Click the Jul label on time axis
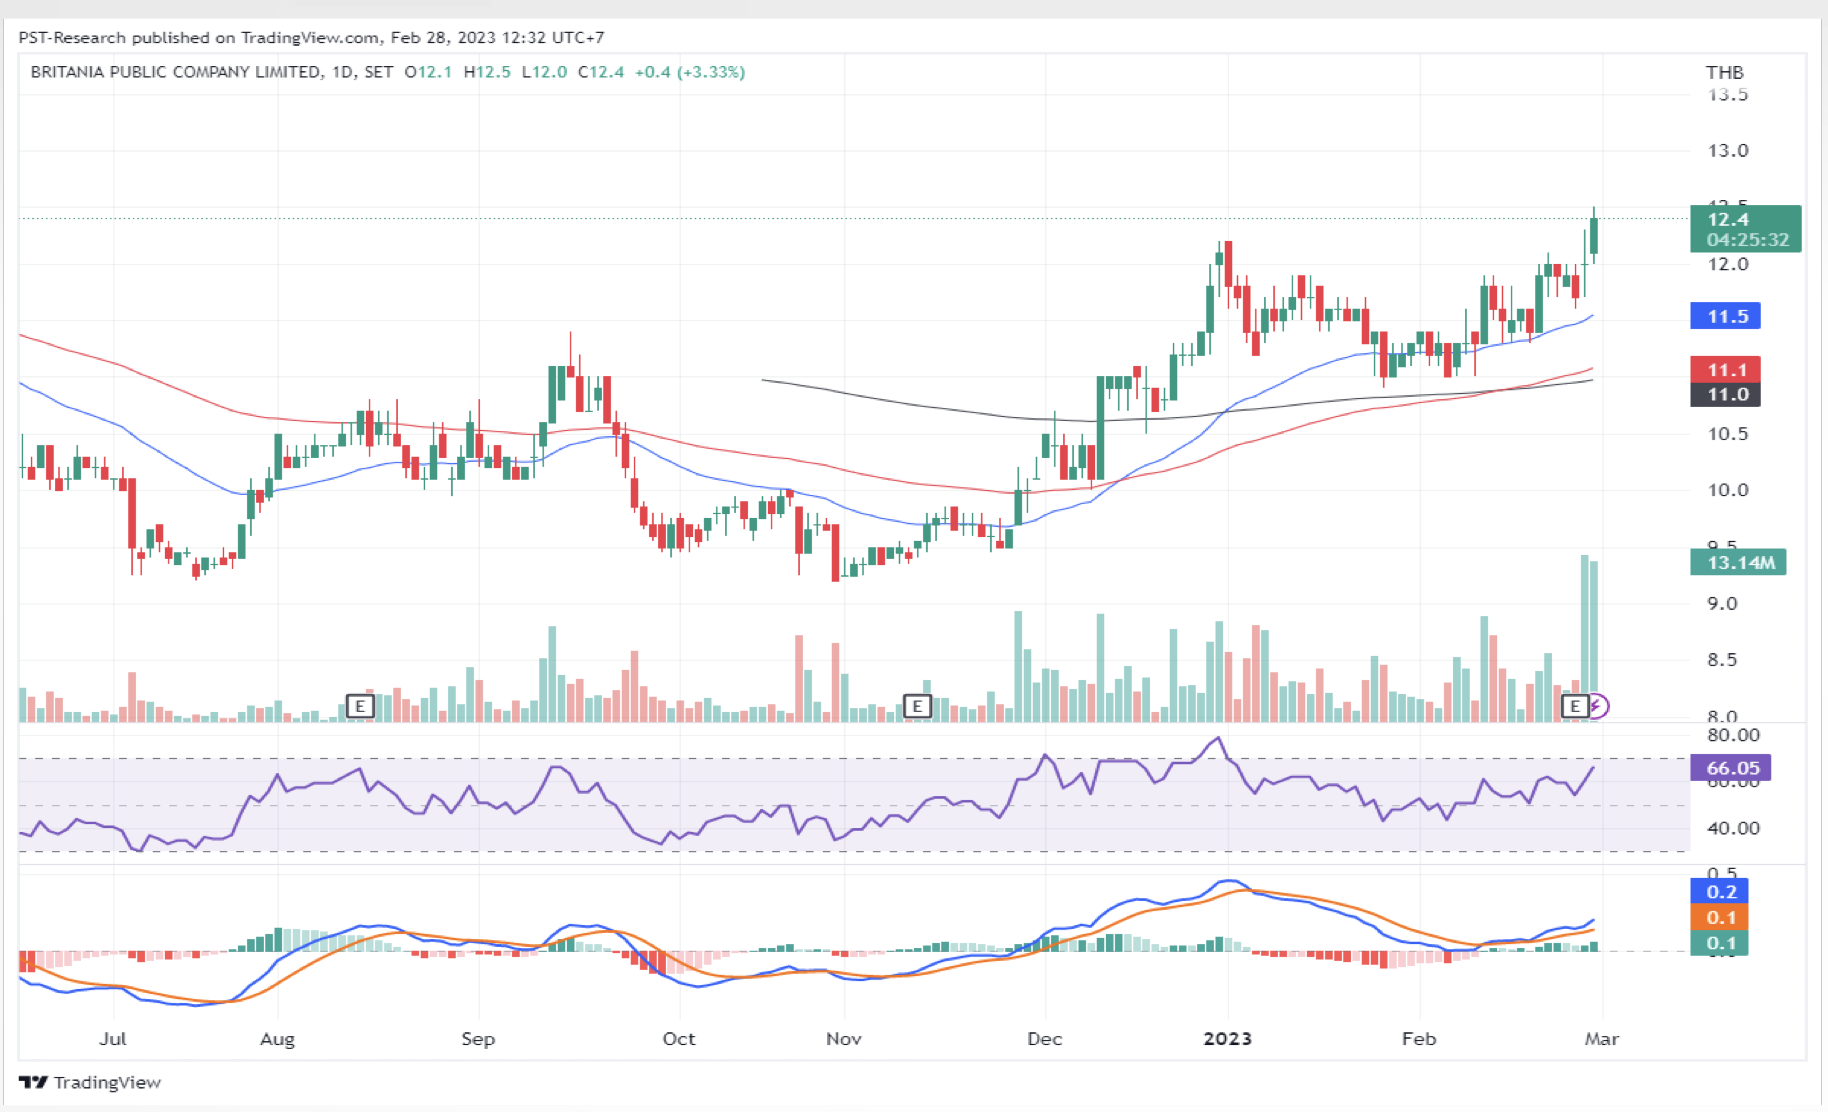The width and height of the screenshot is (1828, 1112). 113,1038
